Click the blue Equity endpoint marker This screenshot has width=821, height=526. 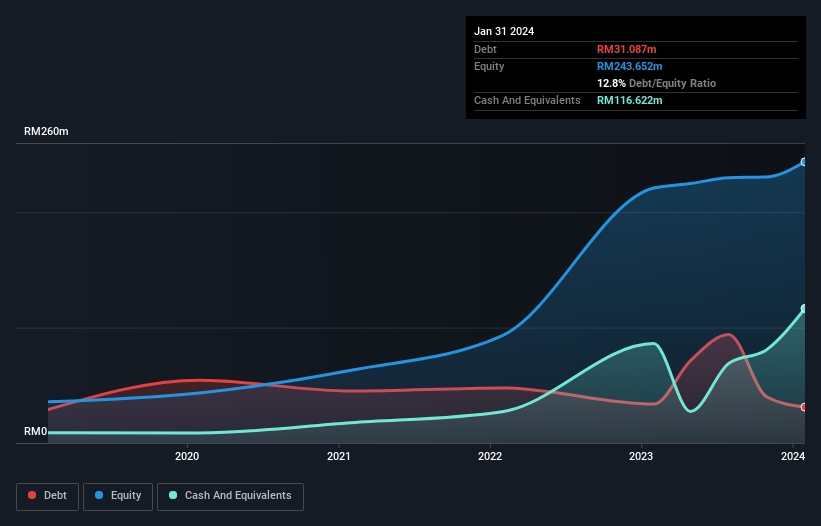(804, 162)
